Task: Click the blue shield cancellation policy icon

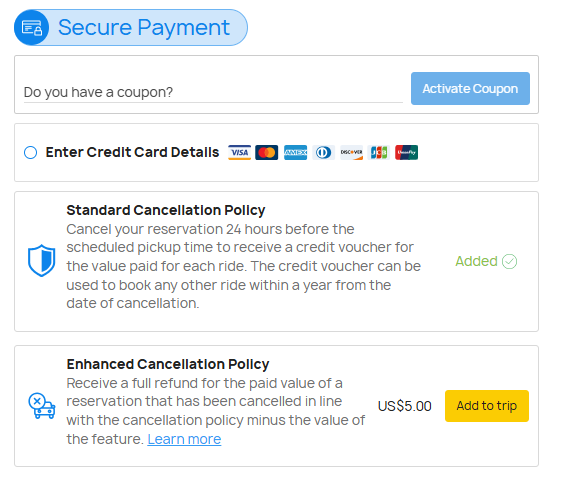Action: click(x=42, y=260)
